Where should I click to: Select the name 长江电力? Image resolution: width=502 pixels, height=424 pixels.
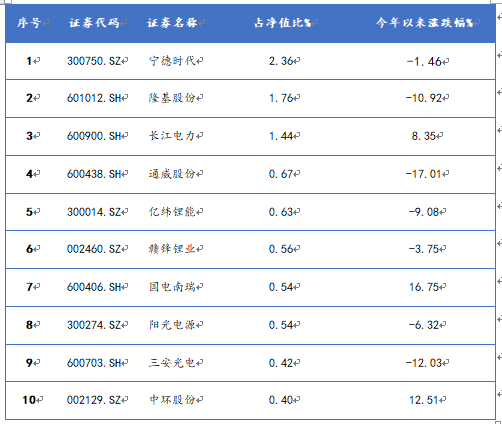172,136
